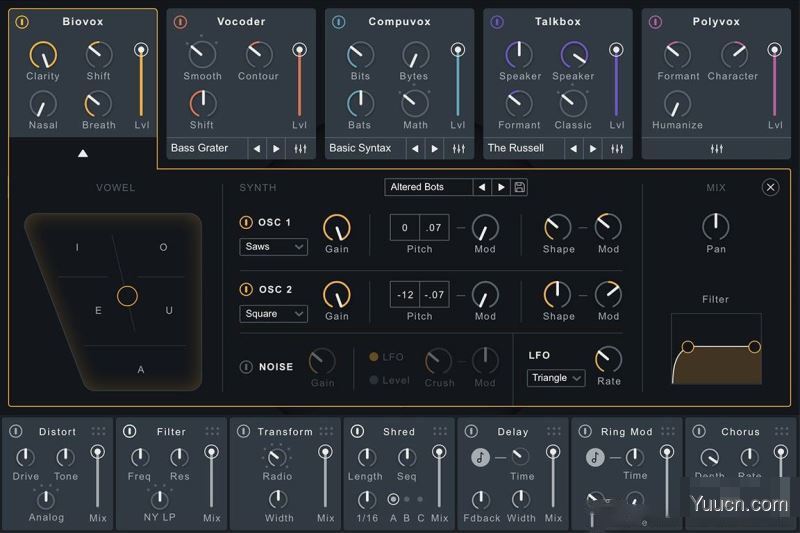Click the Ring Mod tempo sync note icon
The height and width of the screenshot is (533, 800).
pyautogui.click(x=594, y=457)
